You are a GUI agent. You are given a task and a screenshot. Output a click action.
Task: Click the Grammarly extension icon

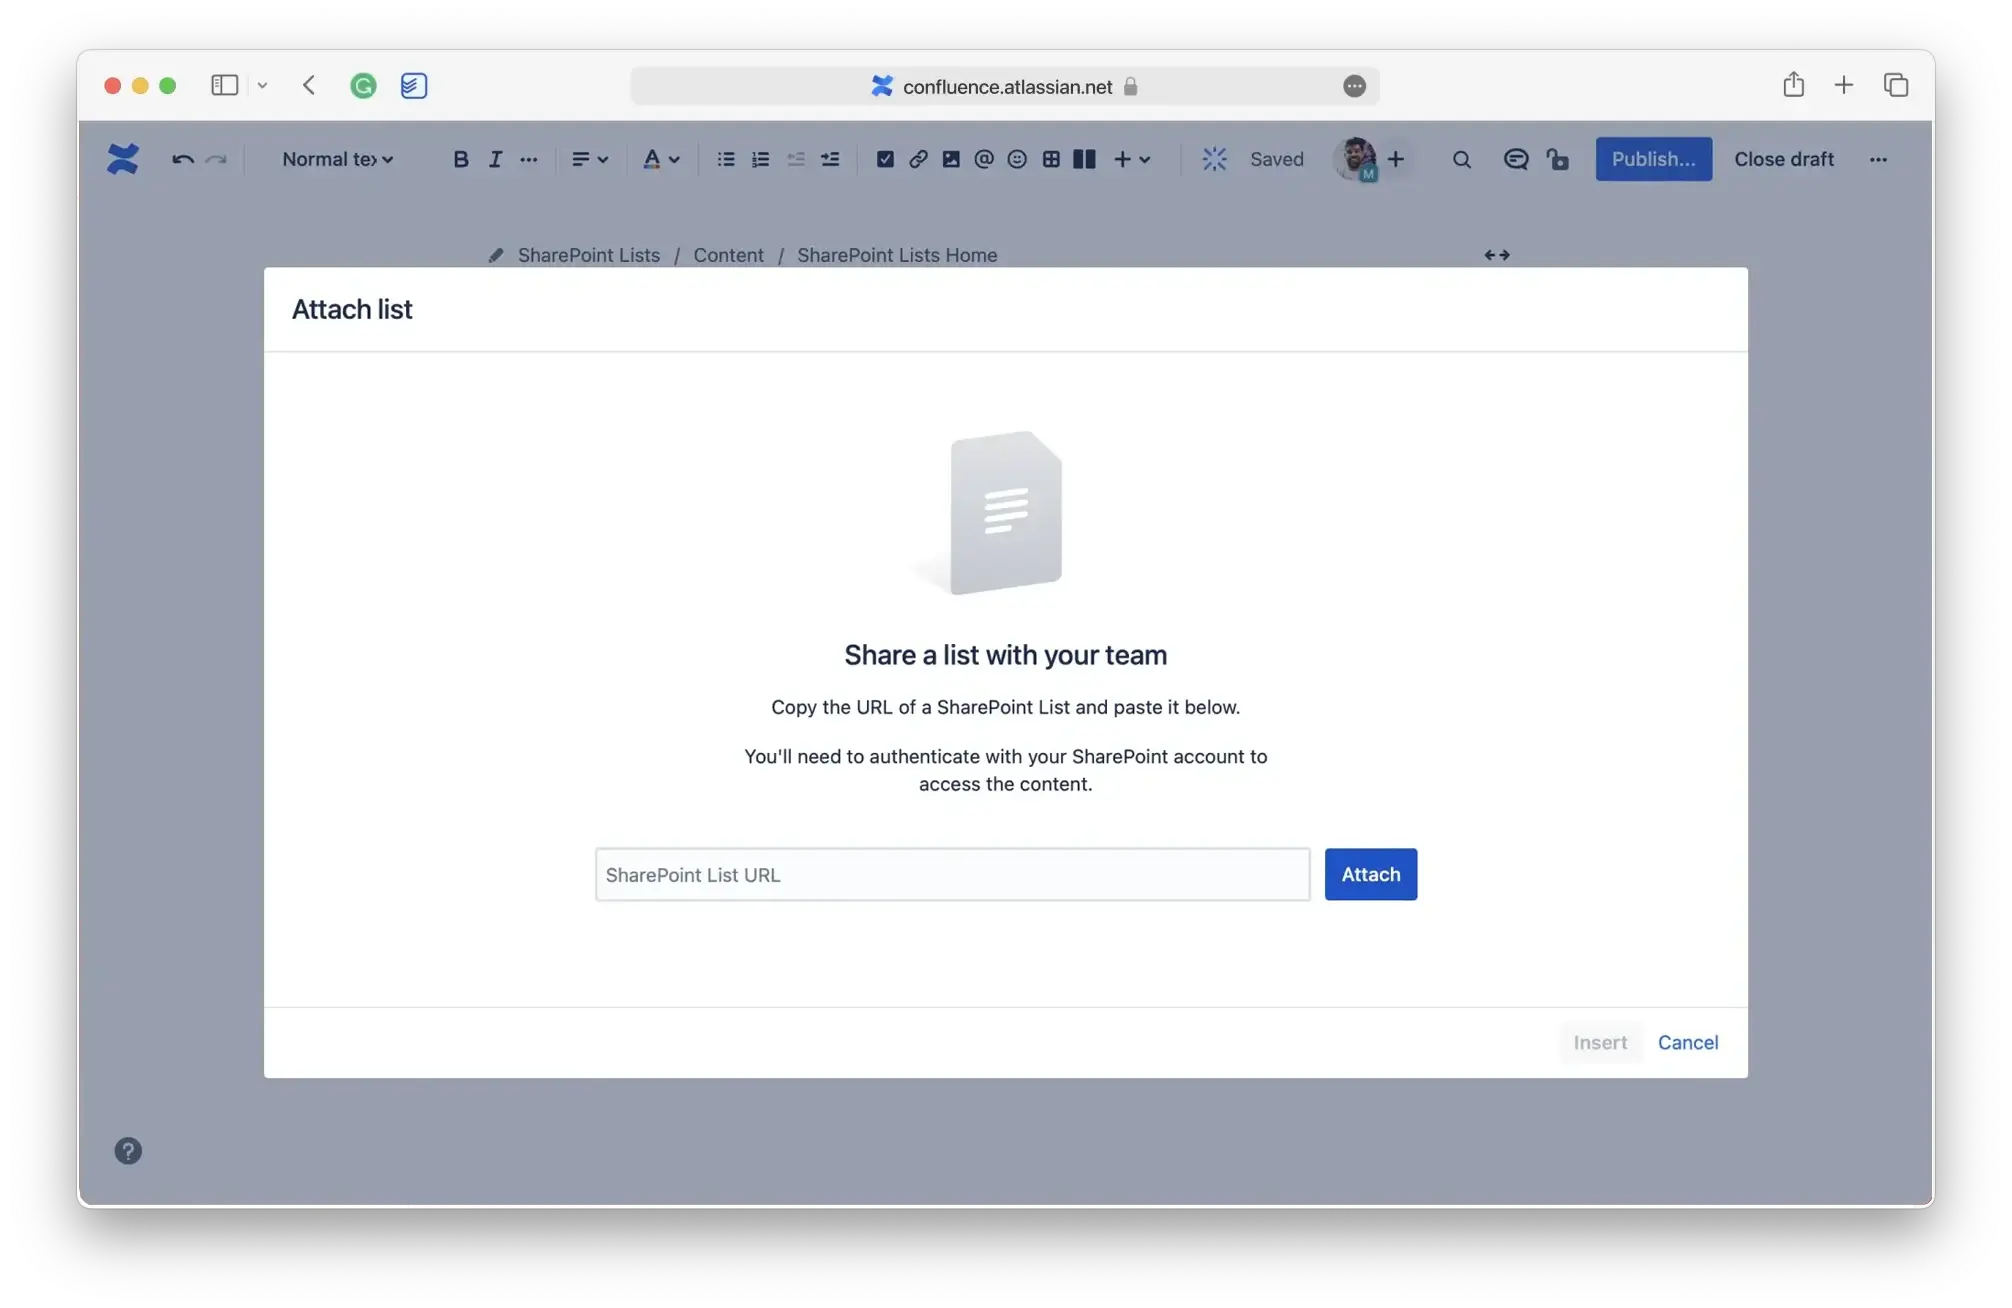click(x=363, y=86)
